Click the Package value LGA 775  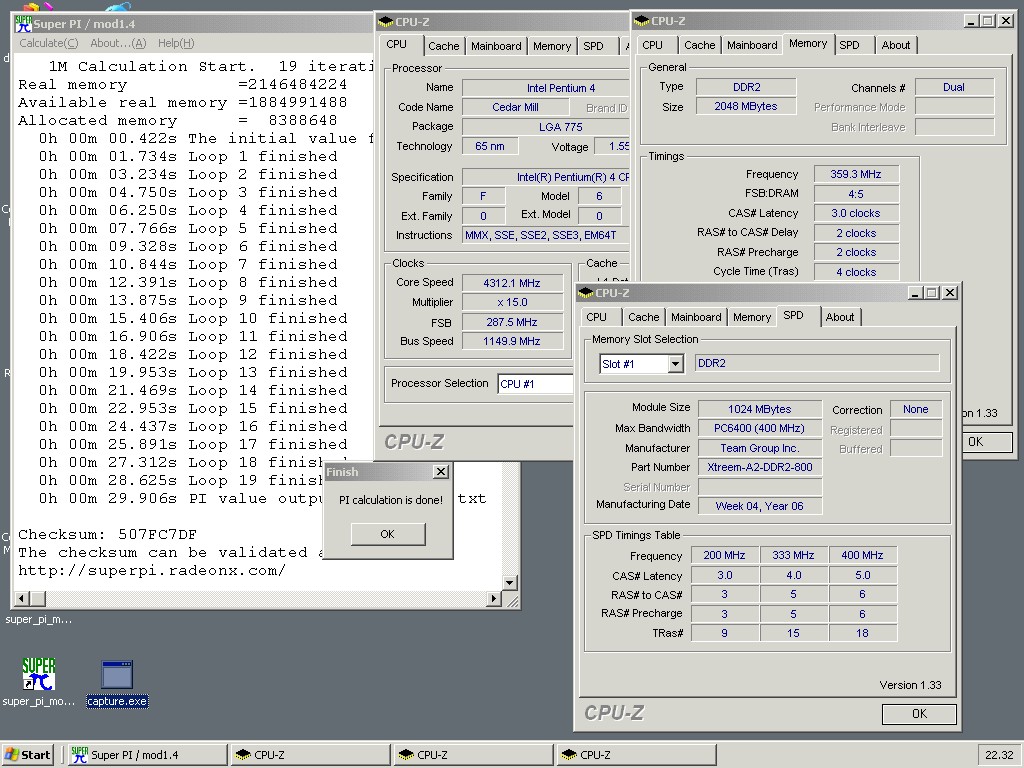click(545, 127)
